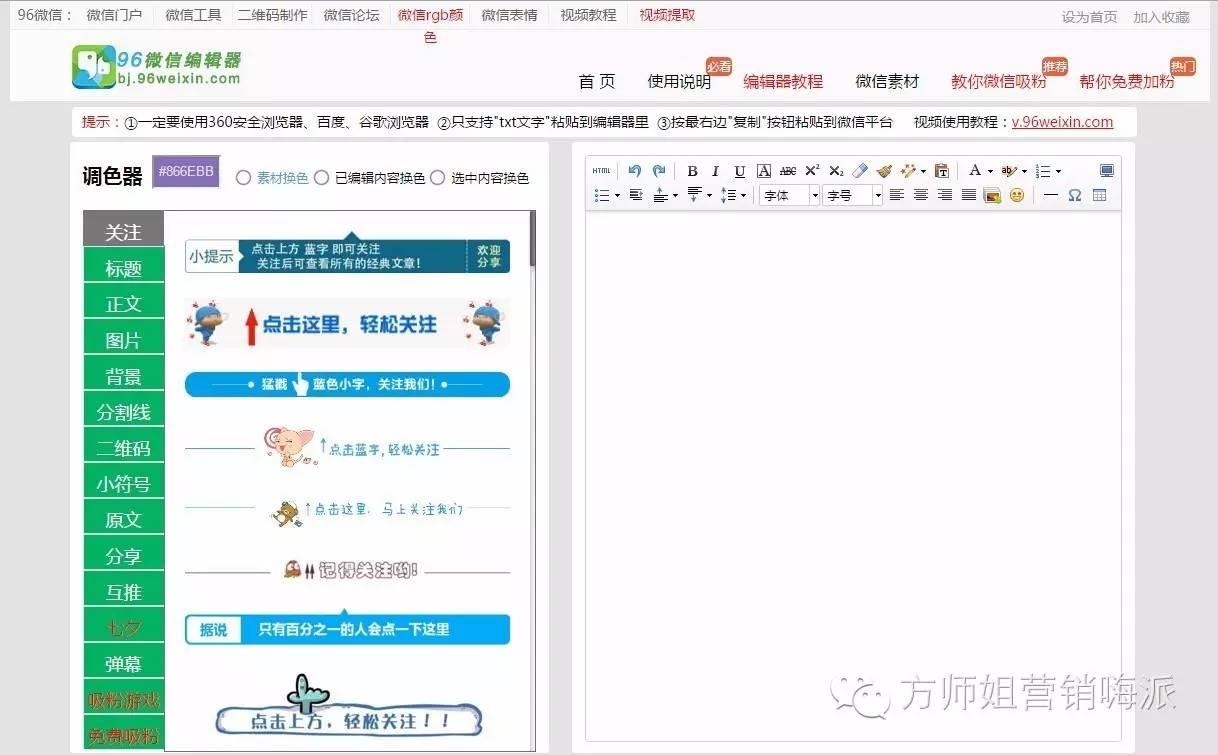Image resolution: width=1218 pixels, height=755 pixels.
Task: Open the 字体 font family dropdown
Action: click(x=789, y=195)
